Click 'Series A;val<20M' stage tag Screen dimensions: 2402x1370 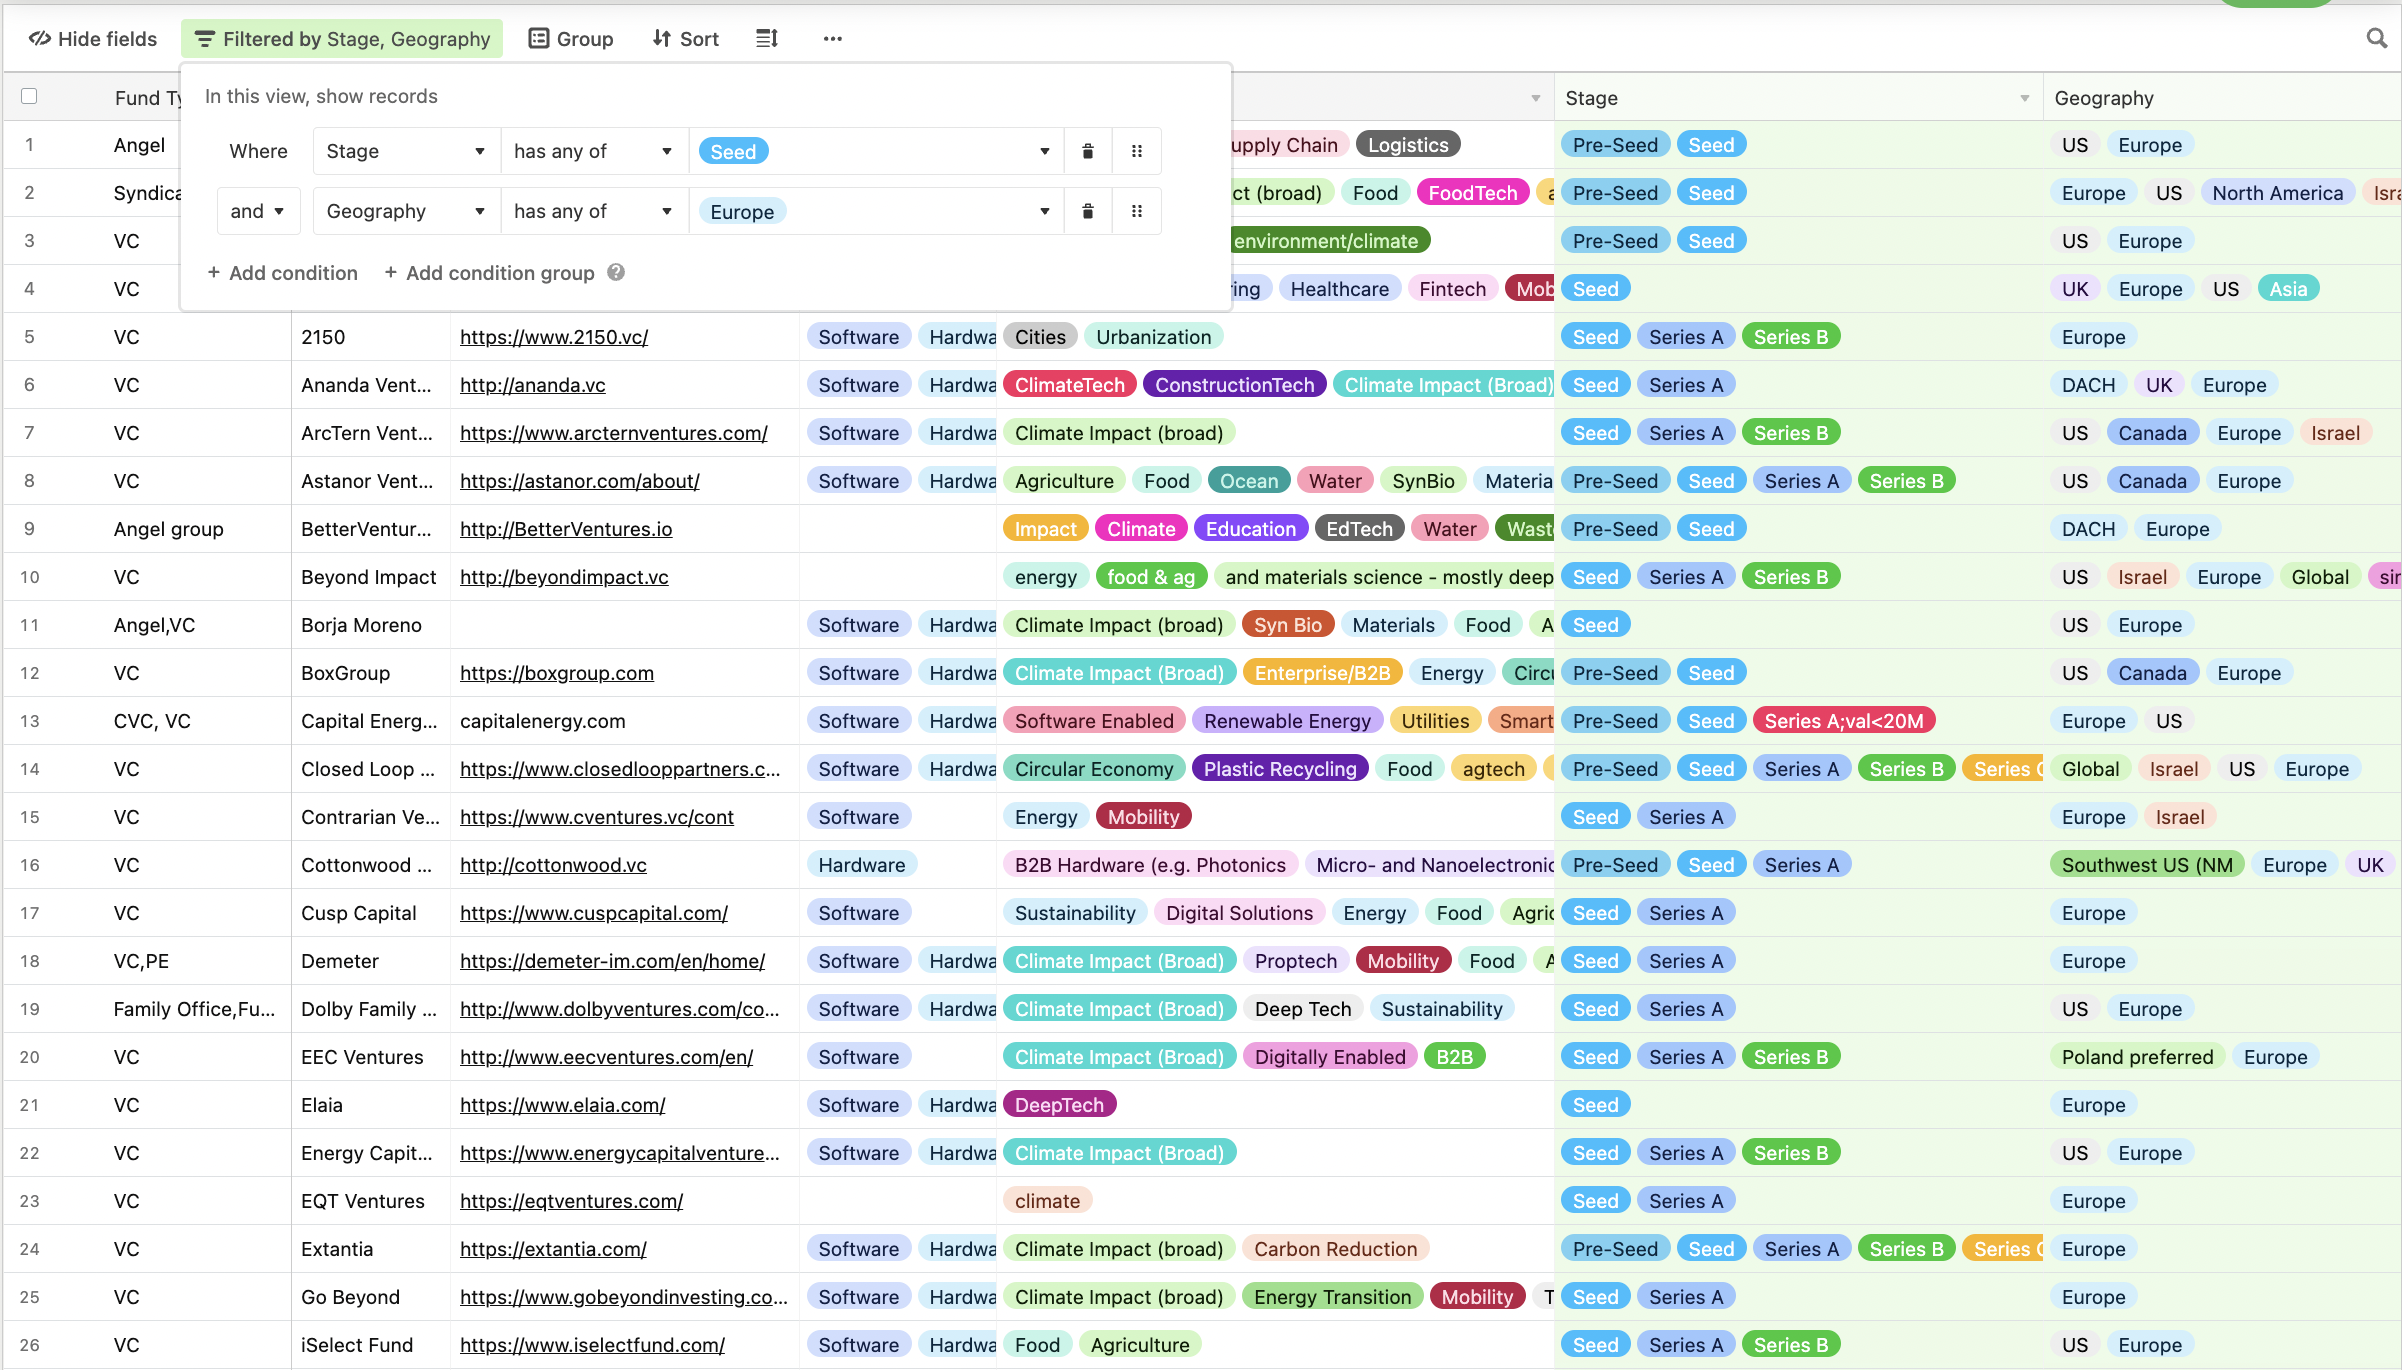[1844, 721]
